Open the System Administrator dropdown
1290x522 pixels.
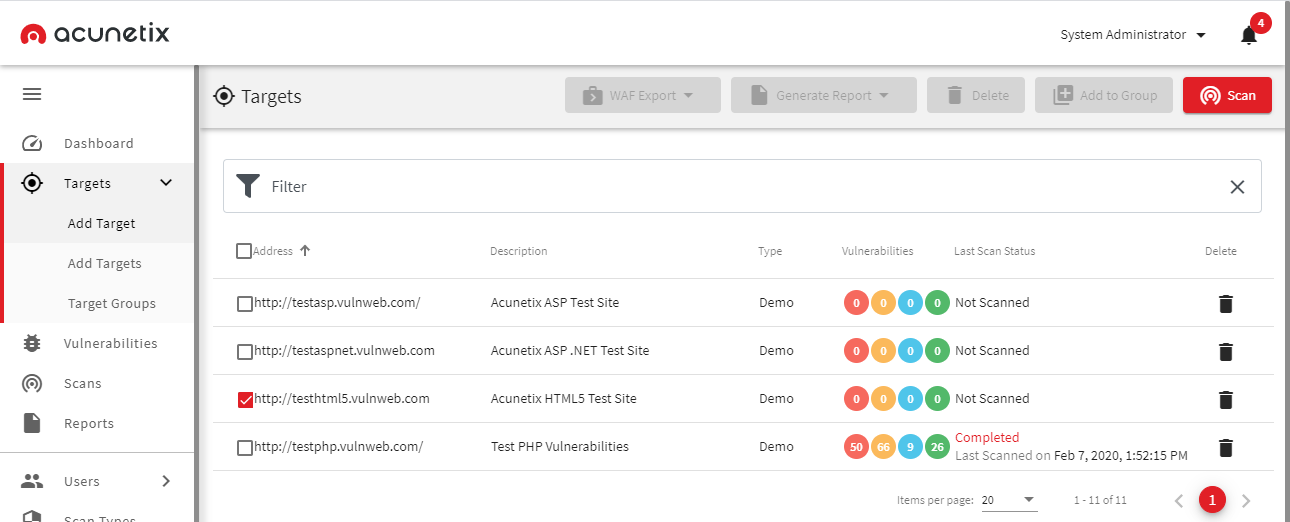(1132, 35)
